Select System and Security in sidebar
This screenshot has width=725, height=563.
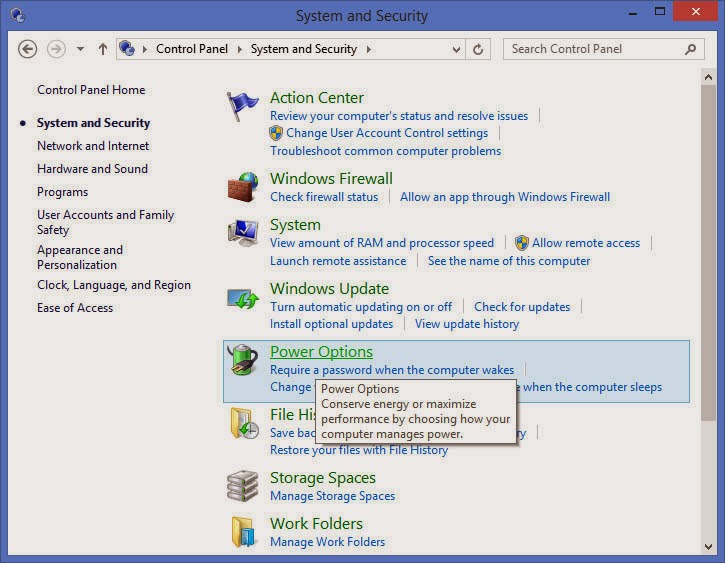(93, 123)
